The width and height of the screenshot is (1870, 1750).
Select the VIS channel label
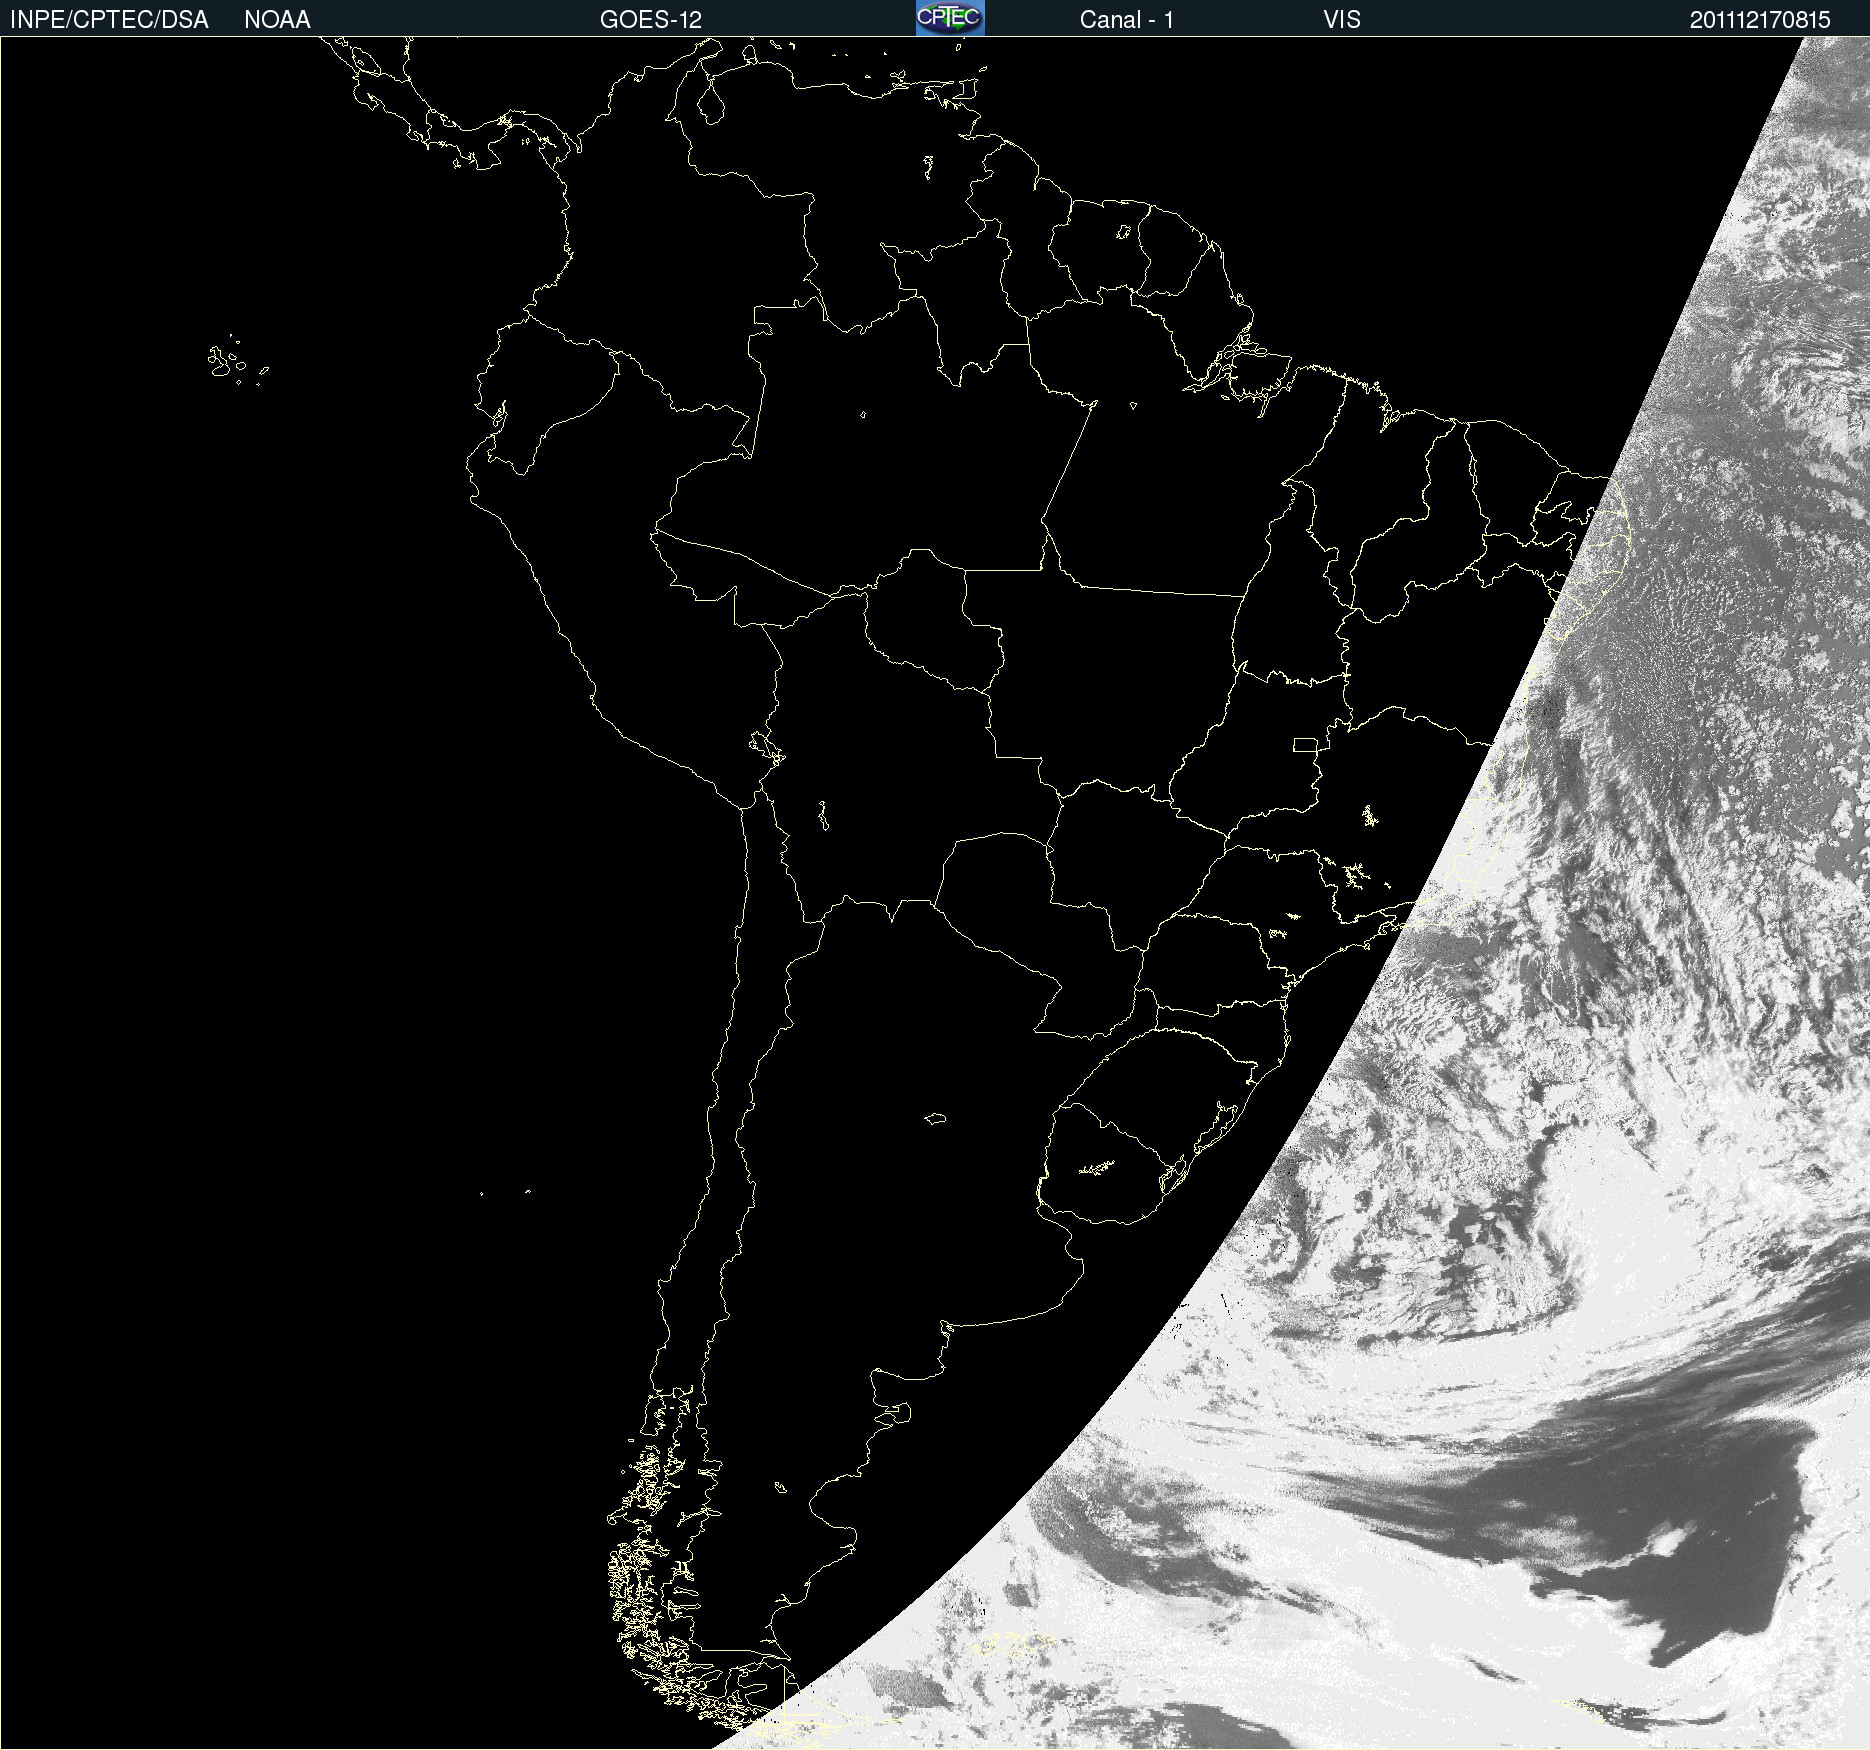tap(1342, 20)
